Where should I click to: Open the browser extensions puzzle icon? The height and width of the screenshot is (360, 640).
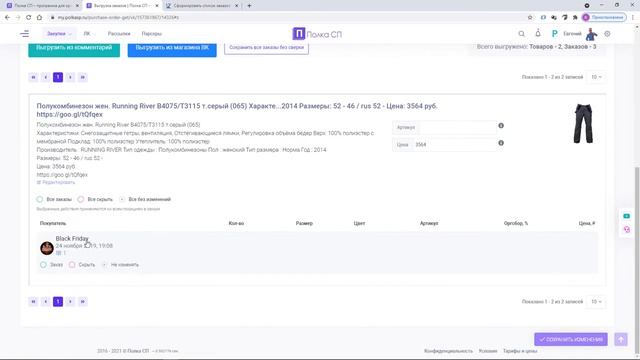click(x=575, y=18)
